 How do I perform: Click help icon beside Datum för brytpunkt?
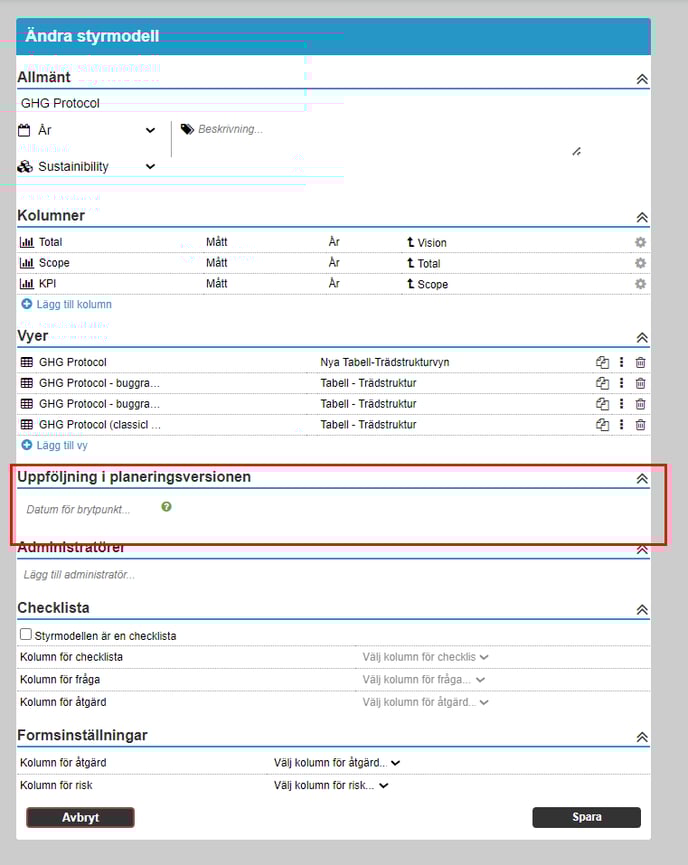(166, 507)
